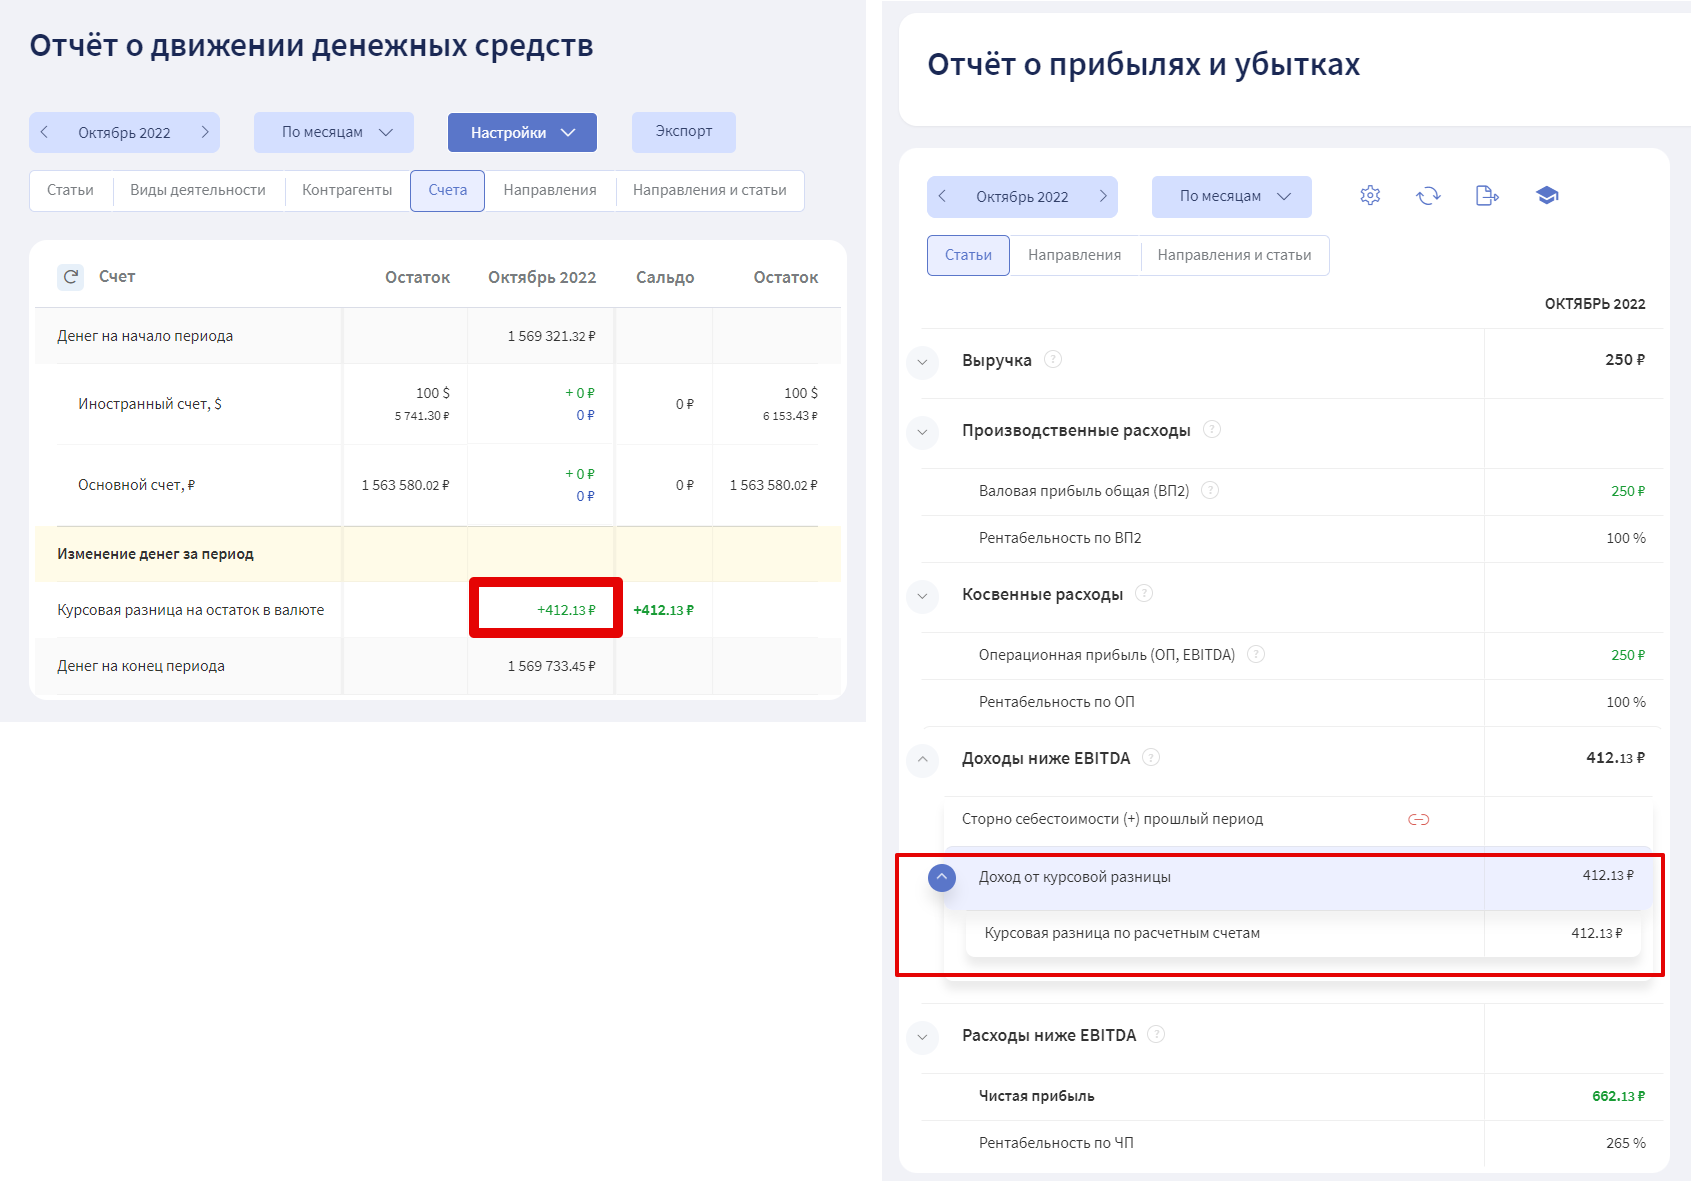Image resolution: width=1691 pixels, height=1181 pixels.
Task: Click Денег на начало периода row
Action: point(438,336)
